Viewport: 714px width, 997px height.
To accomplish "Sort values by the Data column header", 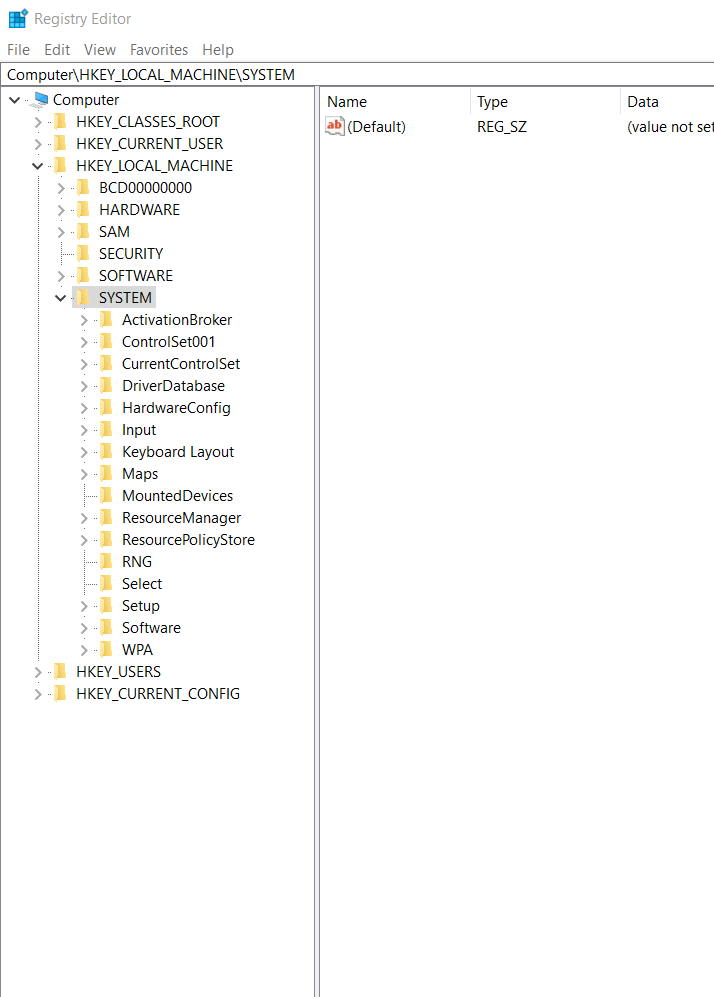I will (x=668, y=102).
